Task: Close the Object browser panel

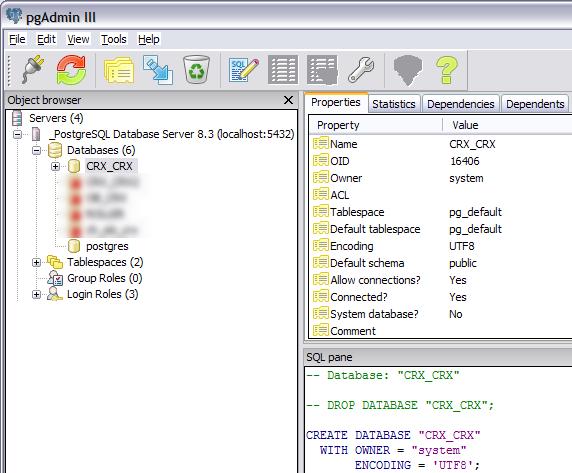Action: (288, 100)
